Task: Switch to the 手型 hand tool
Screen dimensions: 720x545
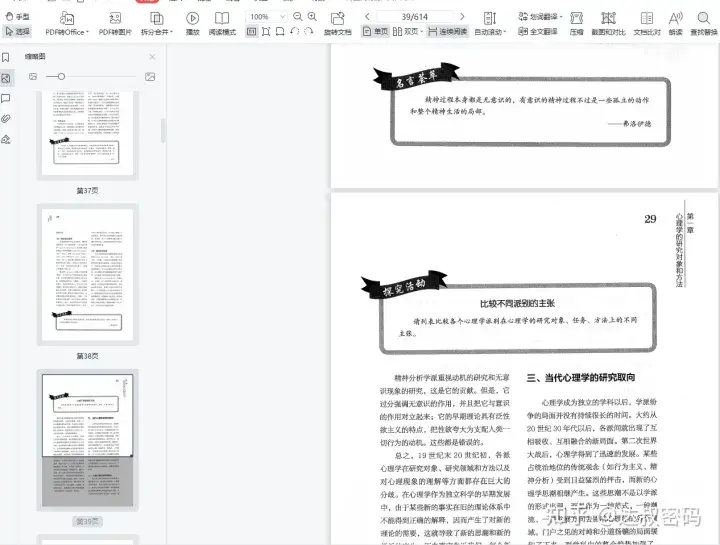Action: click(x=17, y=17)
